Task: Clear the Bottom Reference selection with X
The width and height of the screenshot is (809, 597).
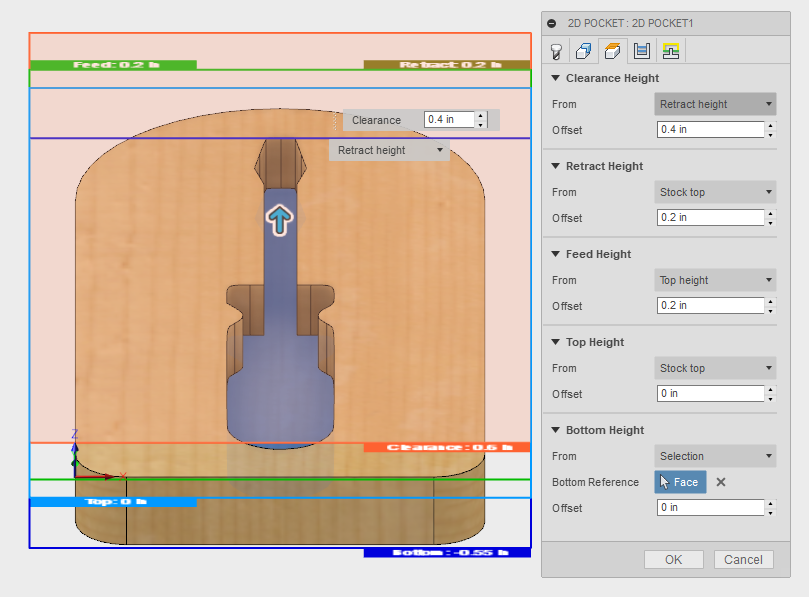Action: point(721,482)
